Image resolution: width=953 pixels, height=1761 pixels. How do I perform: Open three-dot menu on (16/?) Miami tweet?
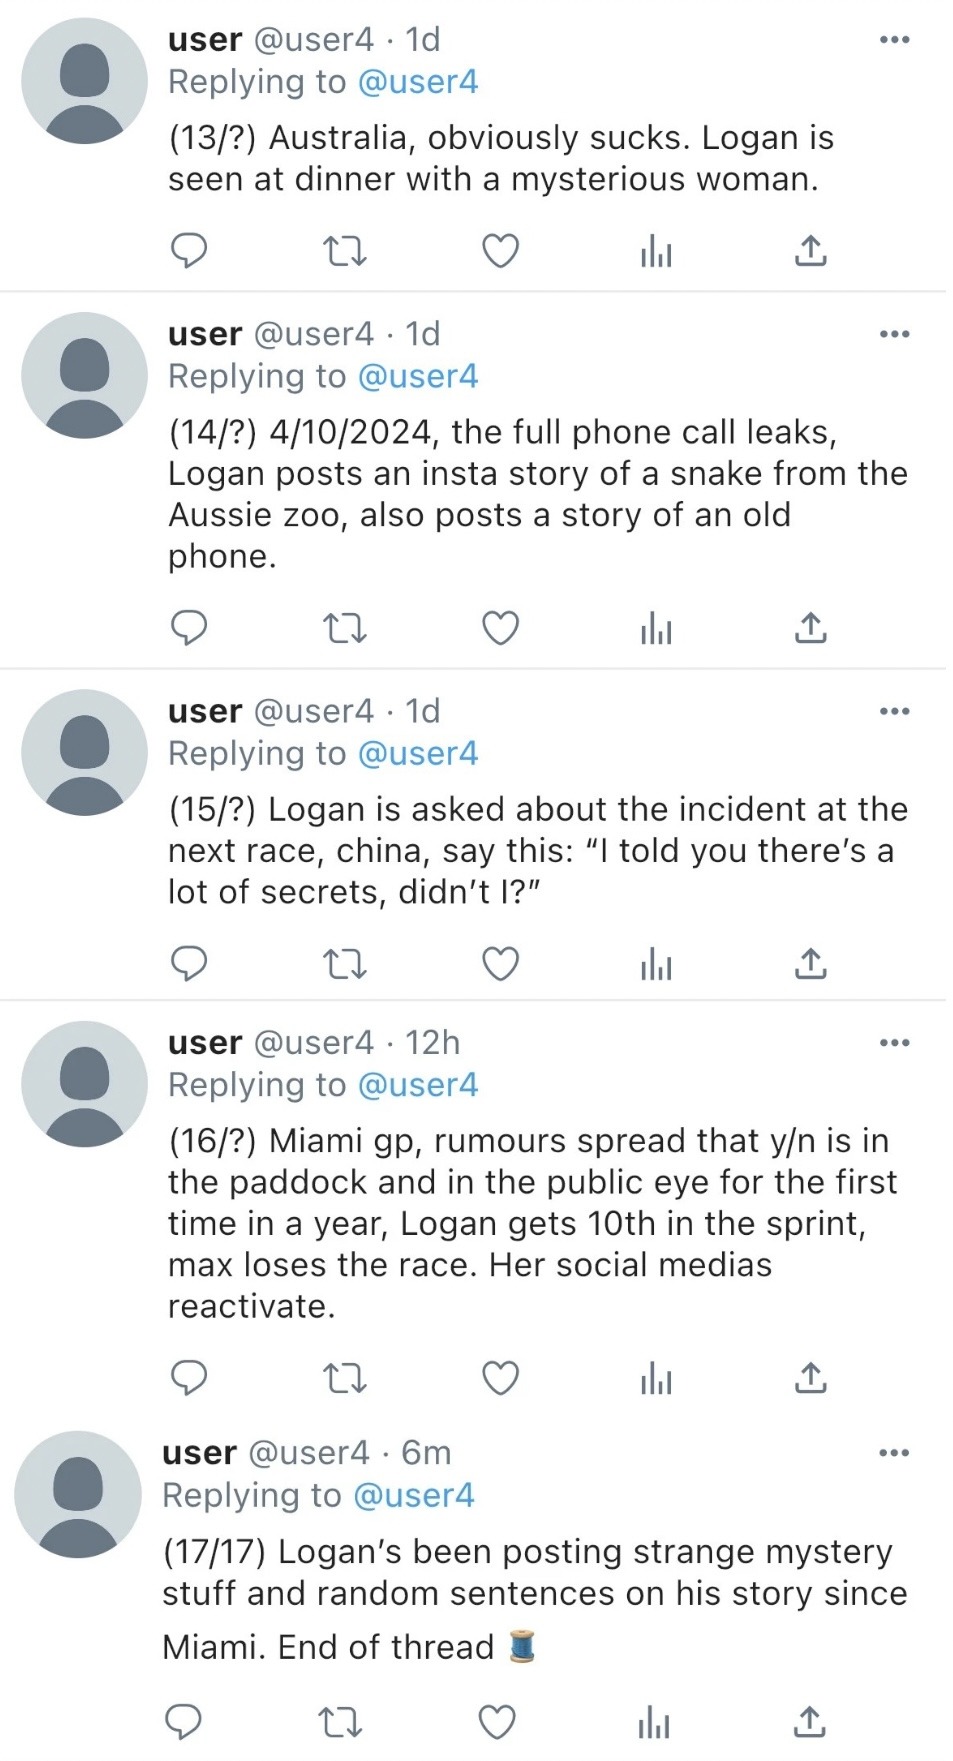click(x=894, y=1043)
